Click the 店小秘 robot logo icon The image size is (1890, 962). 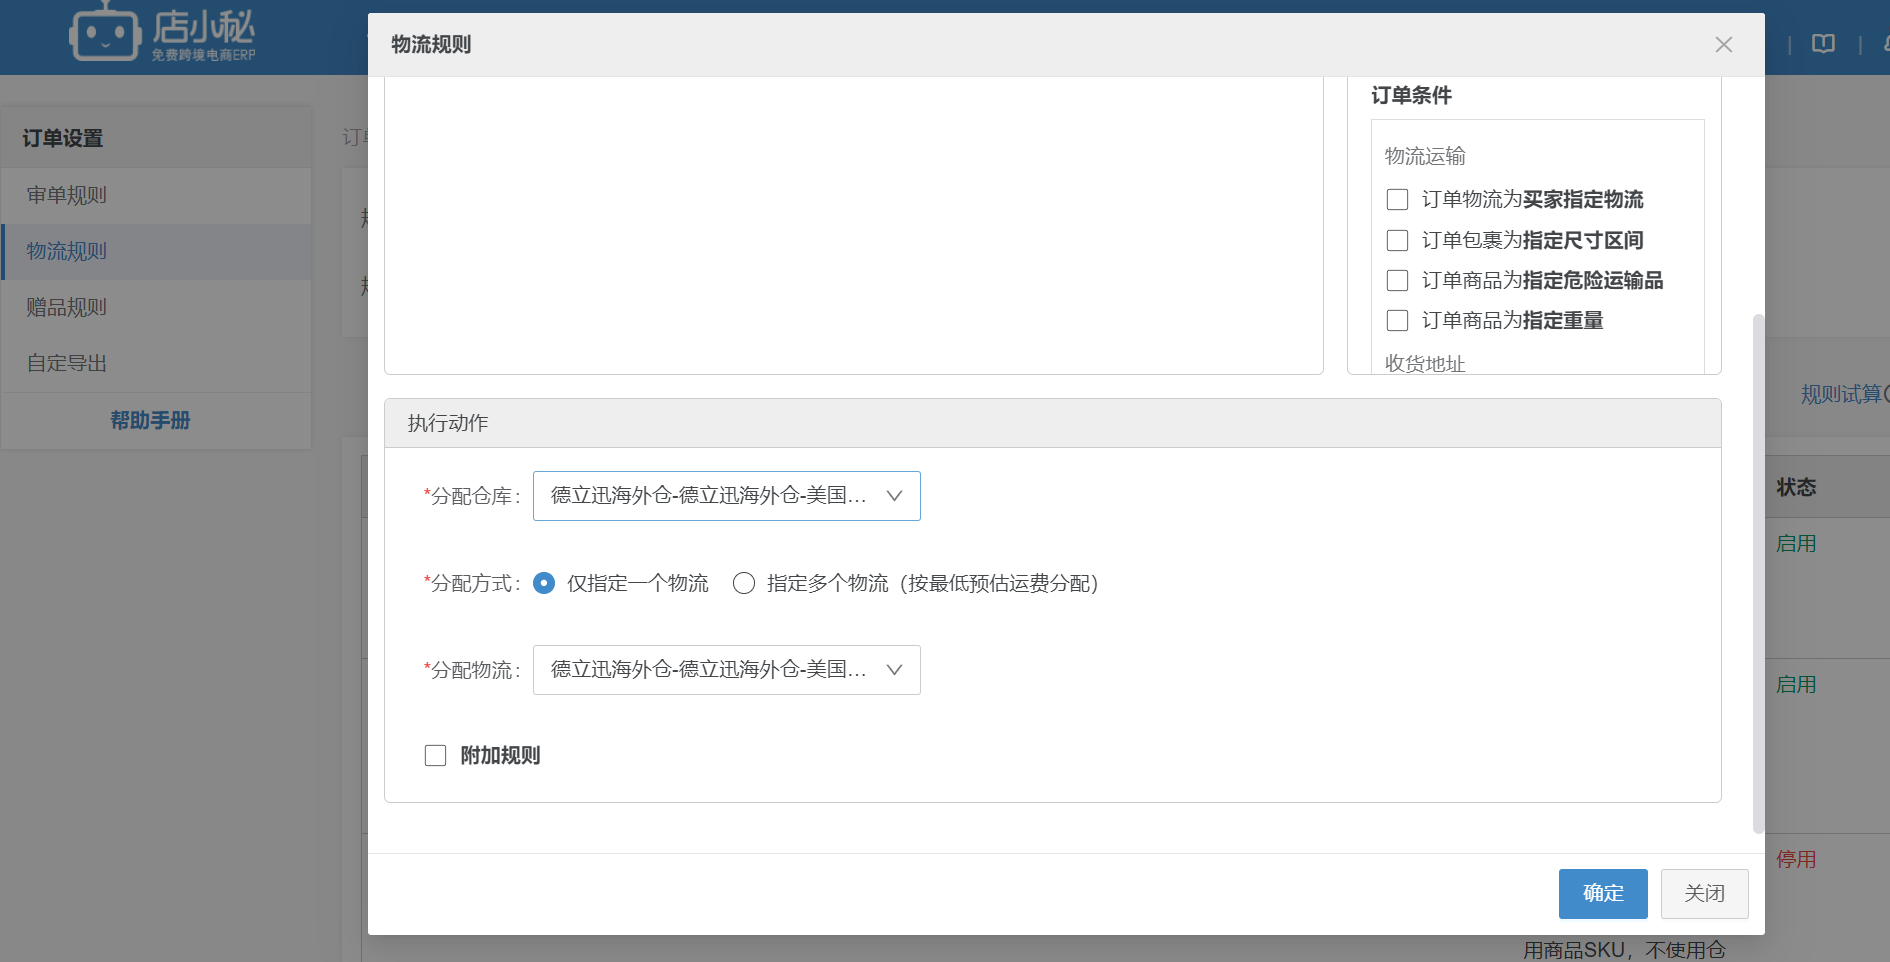click(104, 35)
